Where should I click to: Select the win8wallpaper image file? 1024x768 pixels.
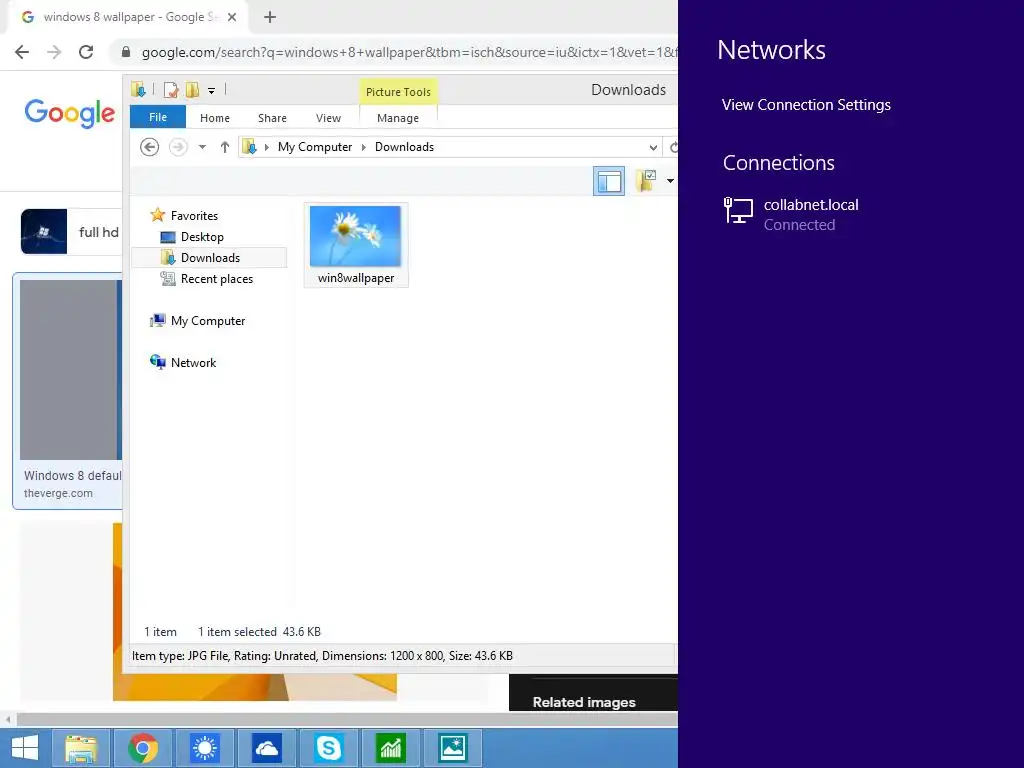coord(356,245)
